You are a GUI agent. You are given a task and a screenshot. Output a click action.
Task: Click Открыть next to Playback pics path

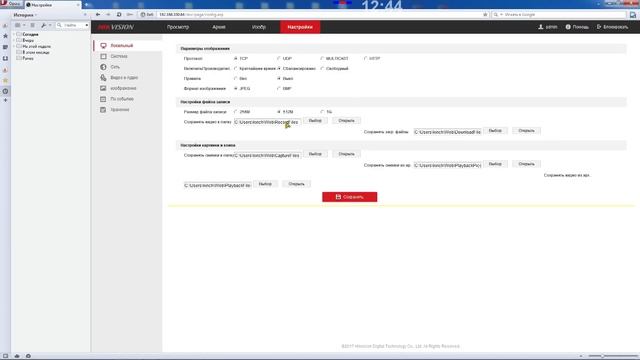pyautogui.click(x=527, y=164)
